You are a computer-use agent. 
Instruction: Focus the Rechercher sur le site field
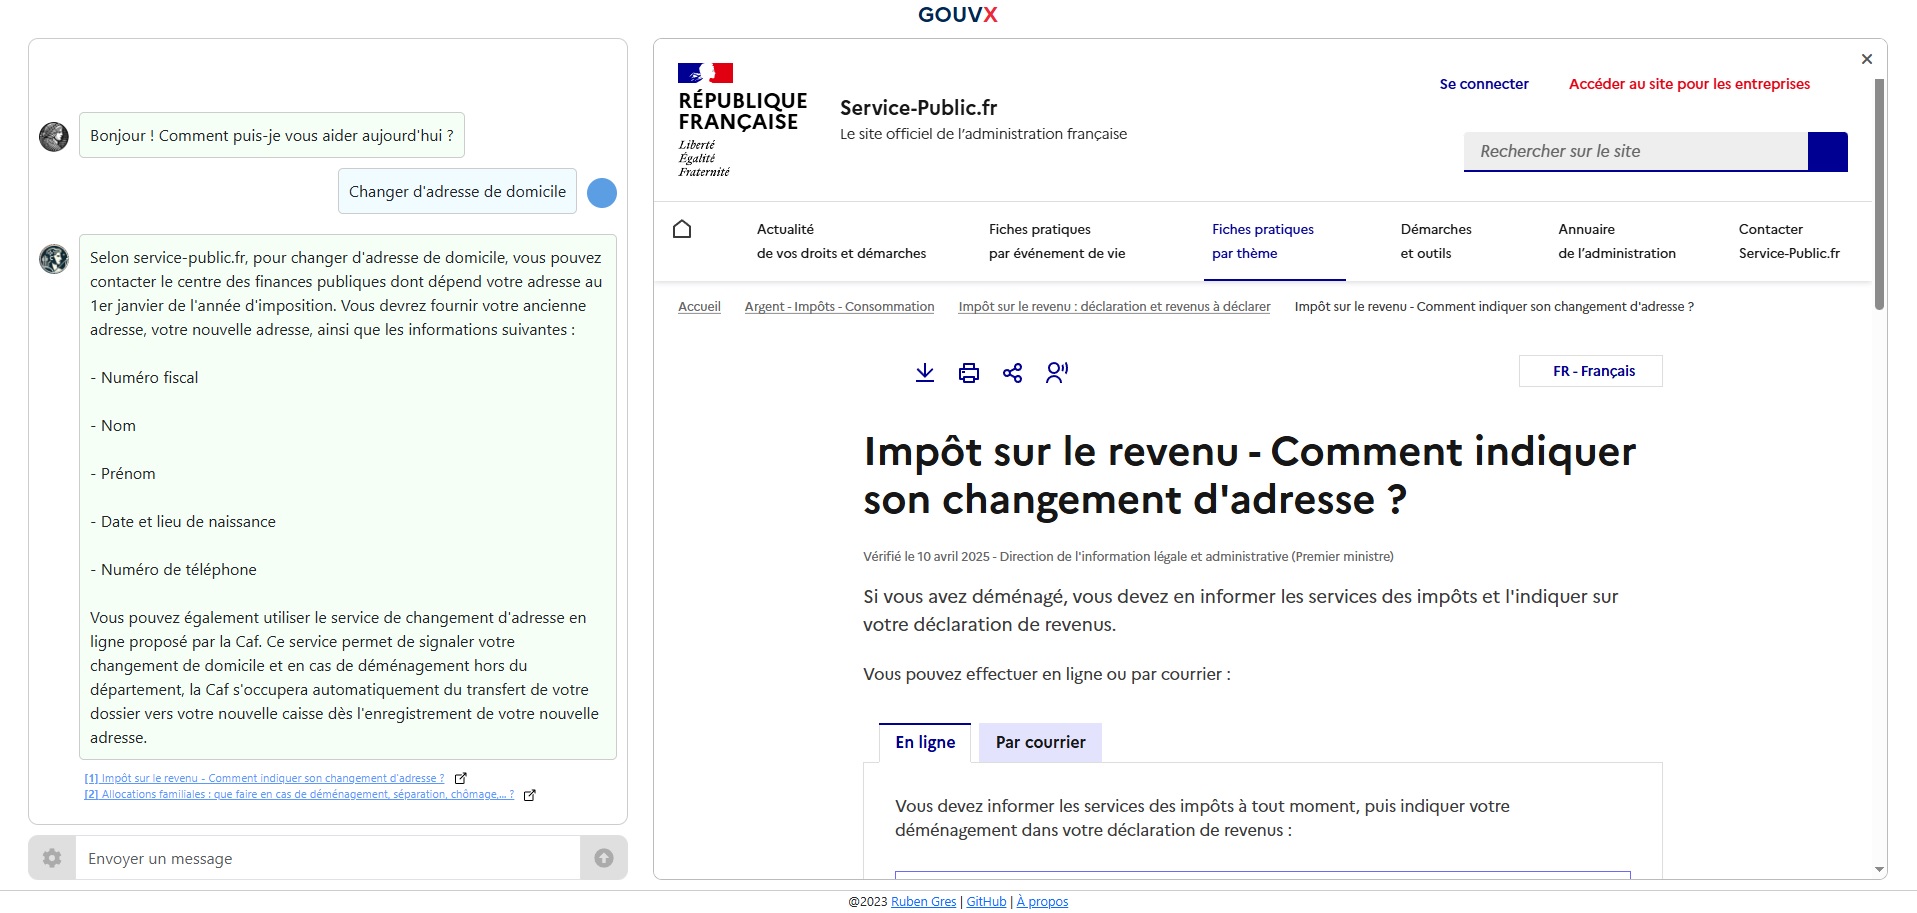coord(1636,151)
